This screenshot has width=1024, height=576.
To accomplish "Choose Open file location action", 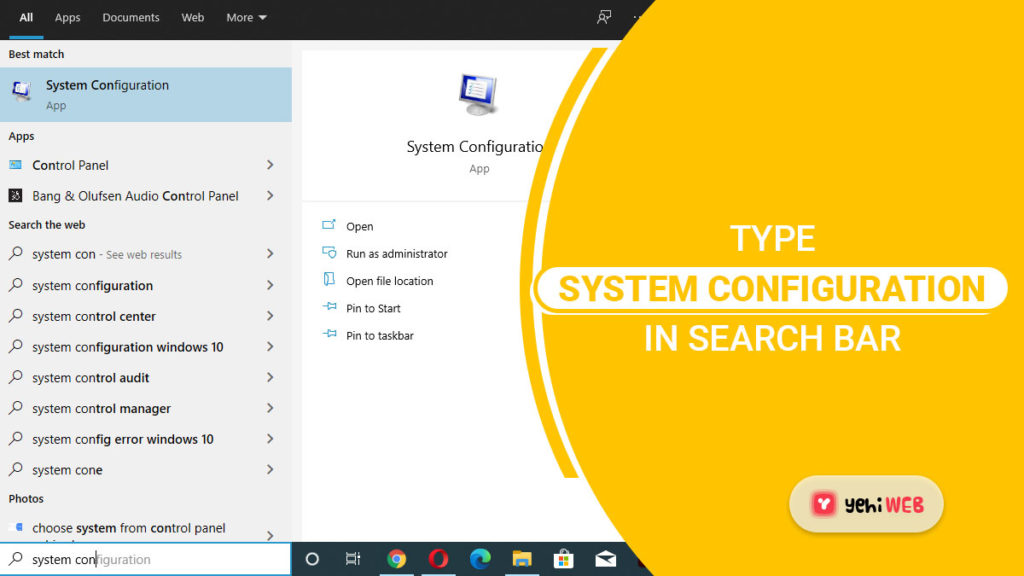I will pos(389,281).
